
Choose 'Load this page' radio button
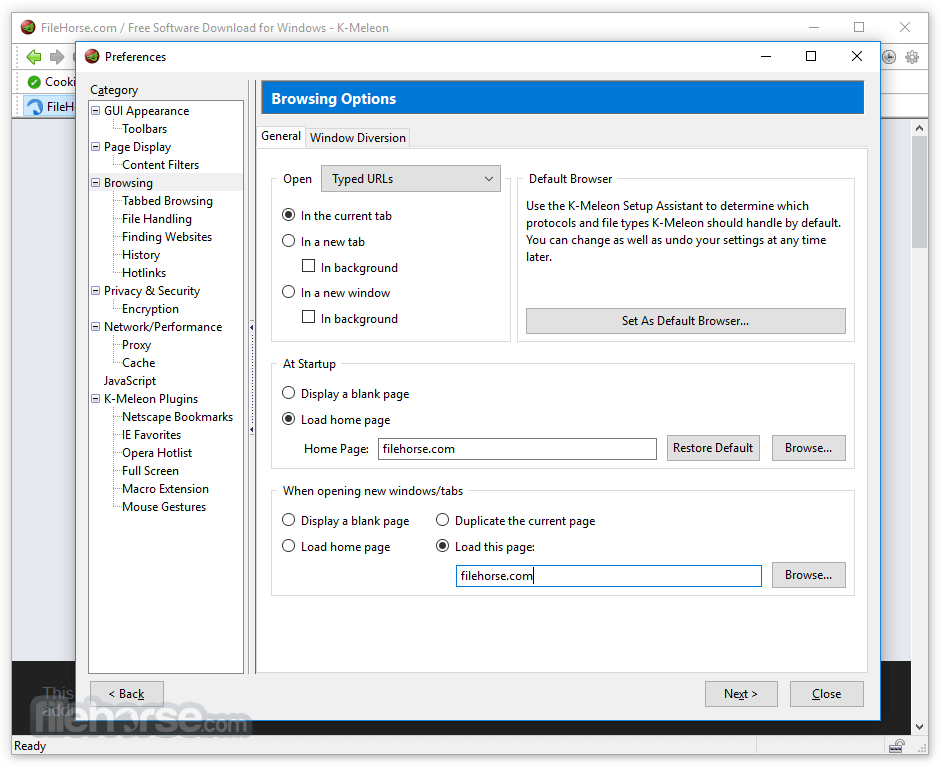443,545
